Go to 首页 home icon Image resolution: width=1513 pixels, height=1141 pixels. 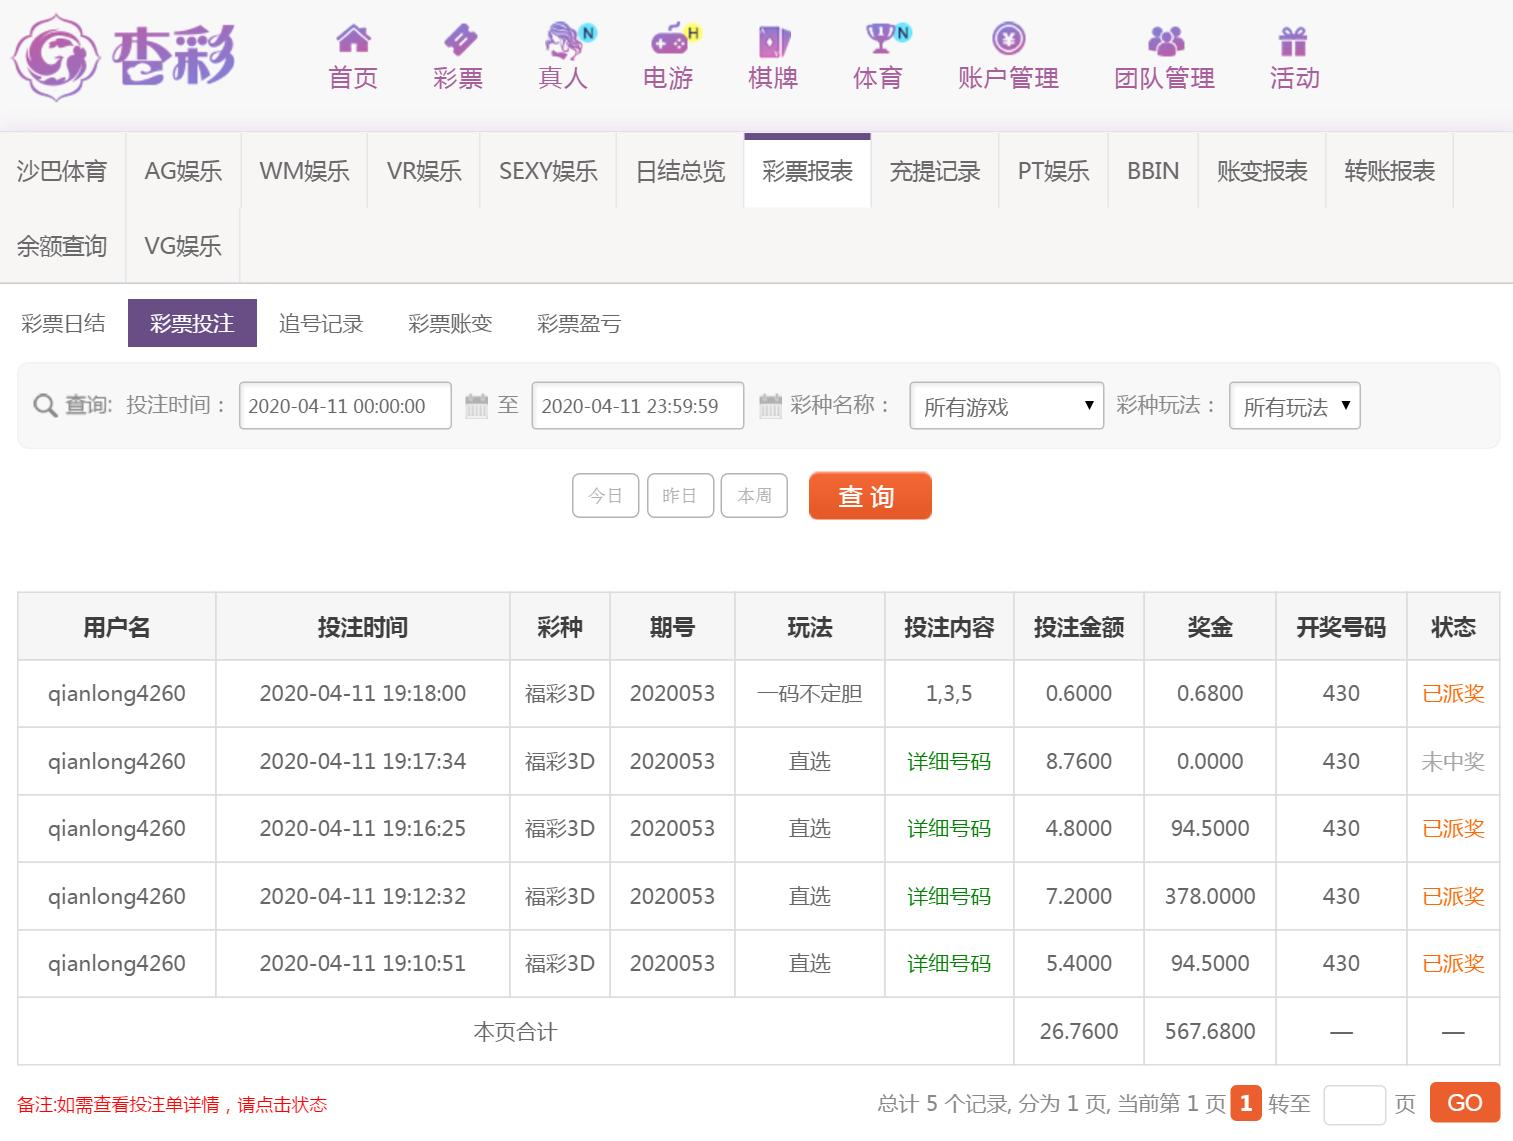pos(353,39)
